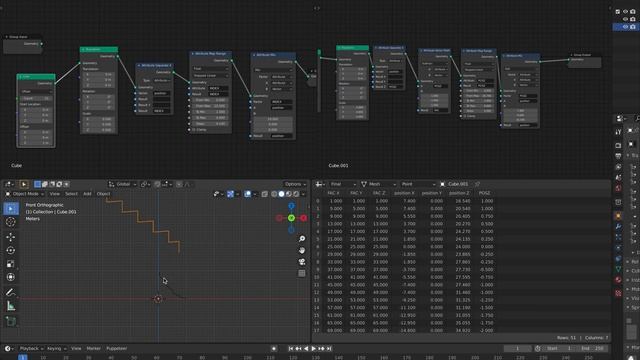Hide the highlighted outliner item via eye icon
The height and width of the screenshot is (360, 640).
pos(625,27)
